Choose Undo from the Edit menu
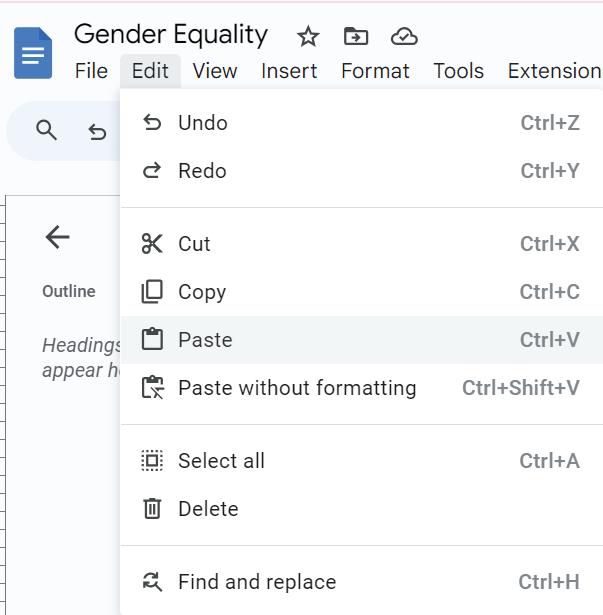603x615 pixels. (202, 123)
